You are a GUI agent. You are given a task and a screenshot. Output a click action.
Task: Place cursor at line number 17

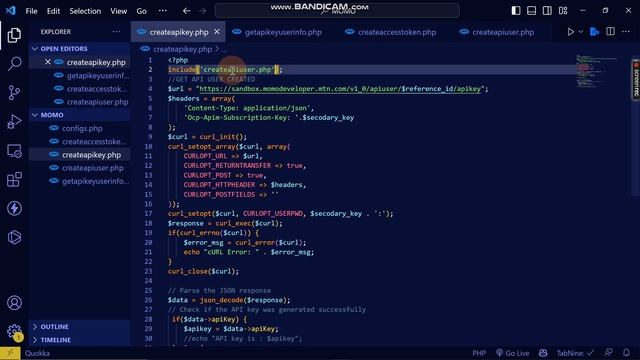149,213
